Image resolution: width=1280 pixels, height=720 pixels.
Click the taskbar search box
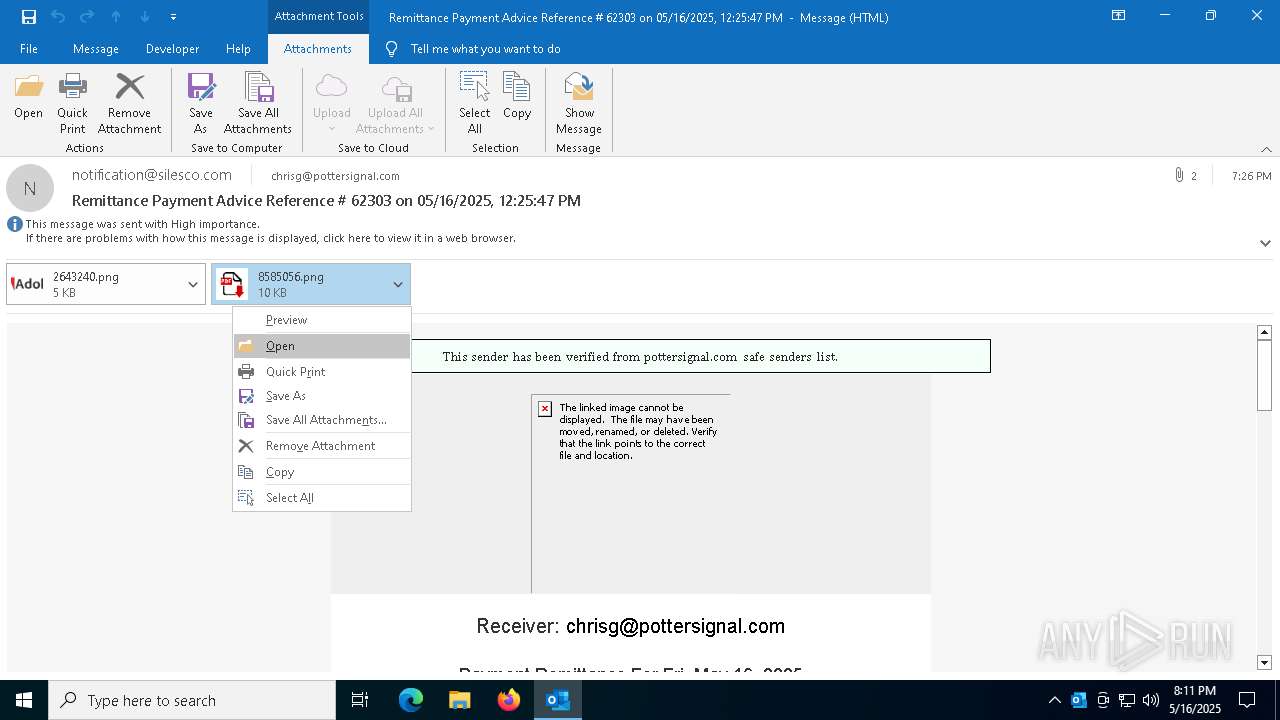point(192,700)
